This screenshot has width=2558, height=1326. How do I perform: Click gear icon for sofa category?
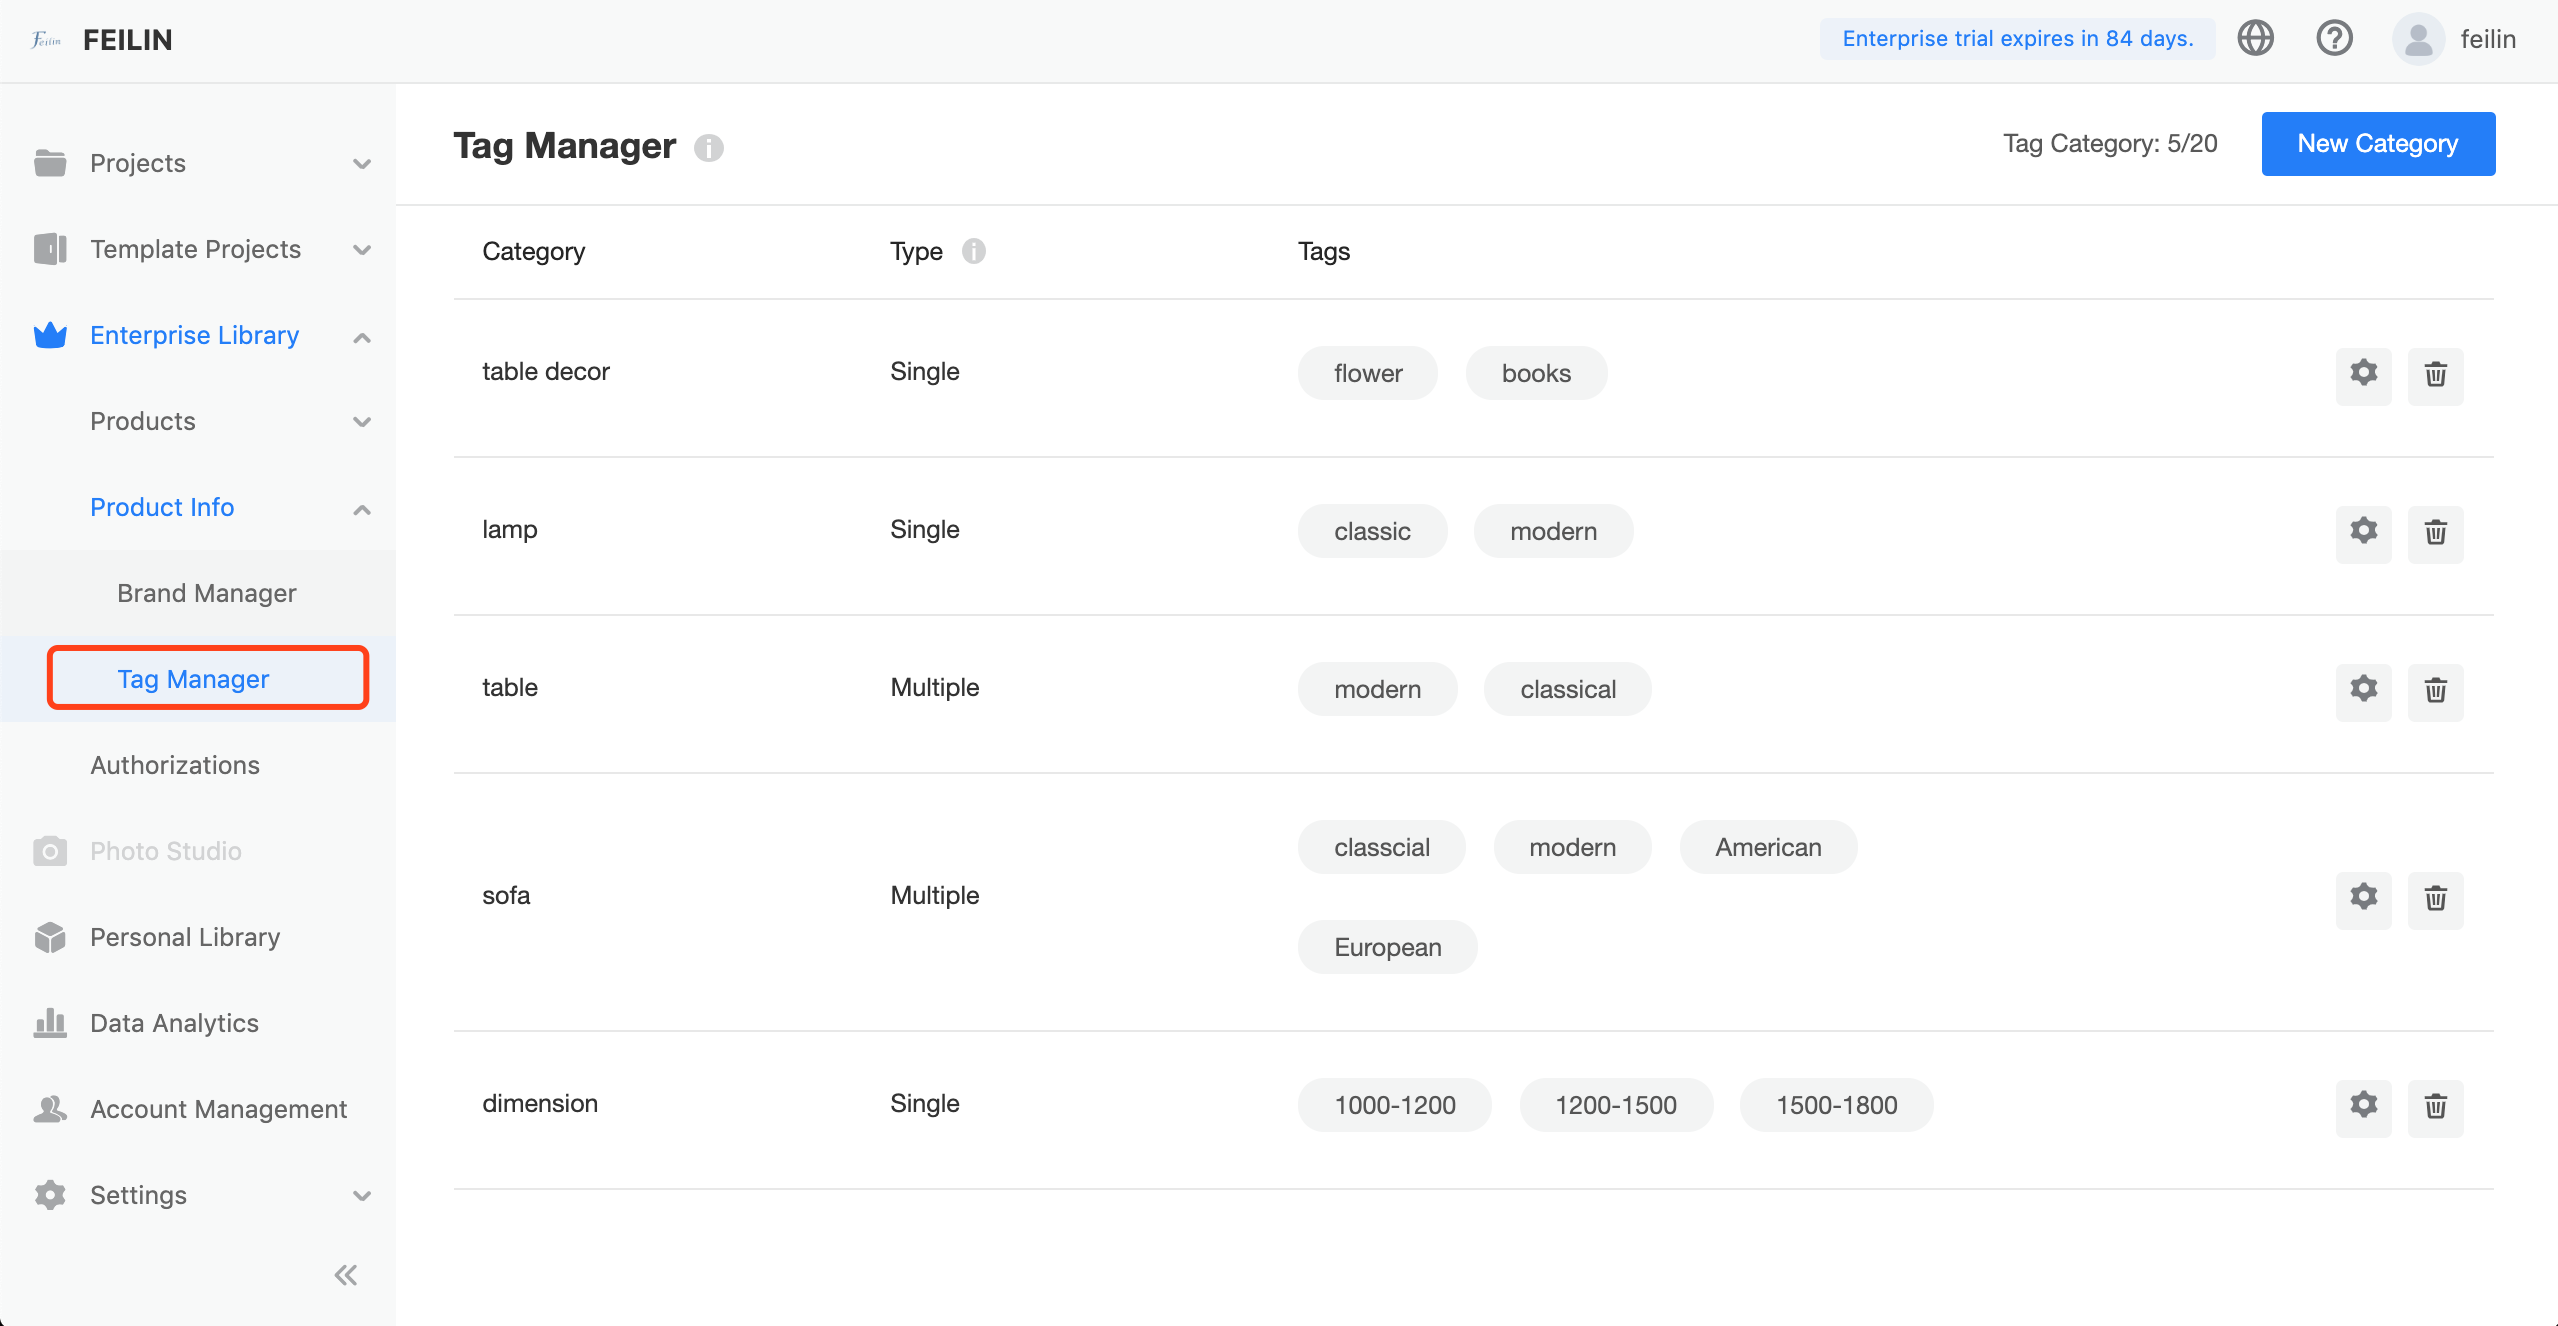pyautogui.click(x=2363, y=898)
